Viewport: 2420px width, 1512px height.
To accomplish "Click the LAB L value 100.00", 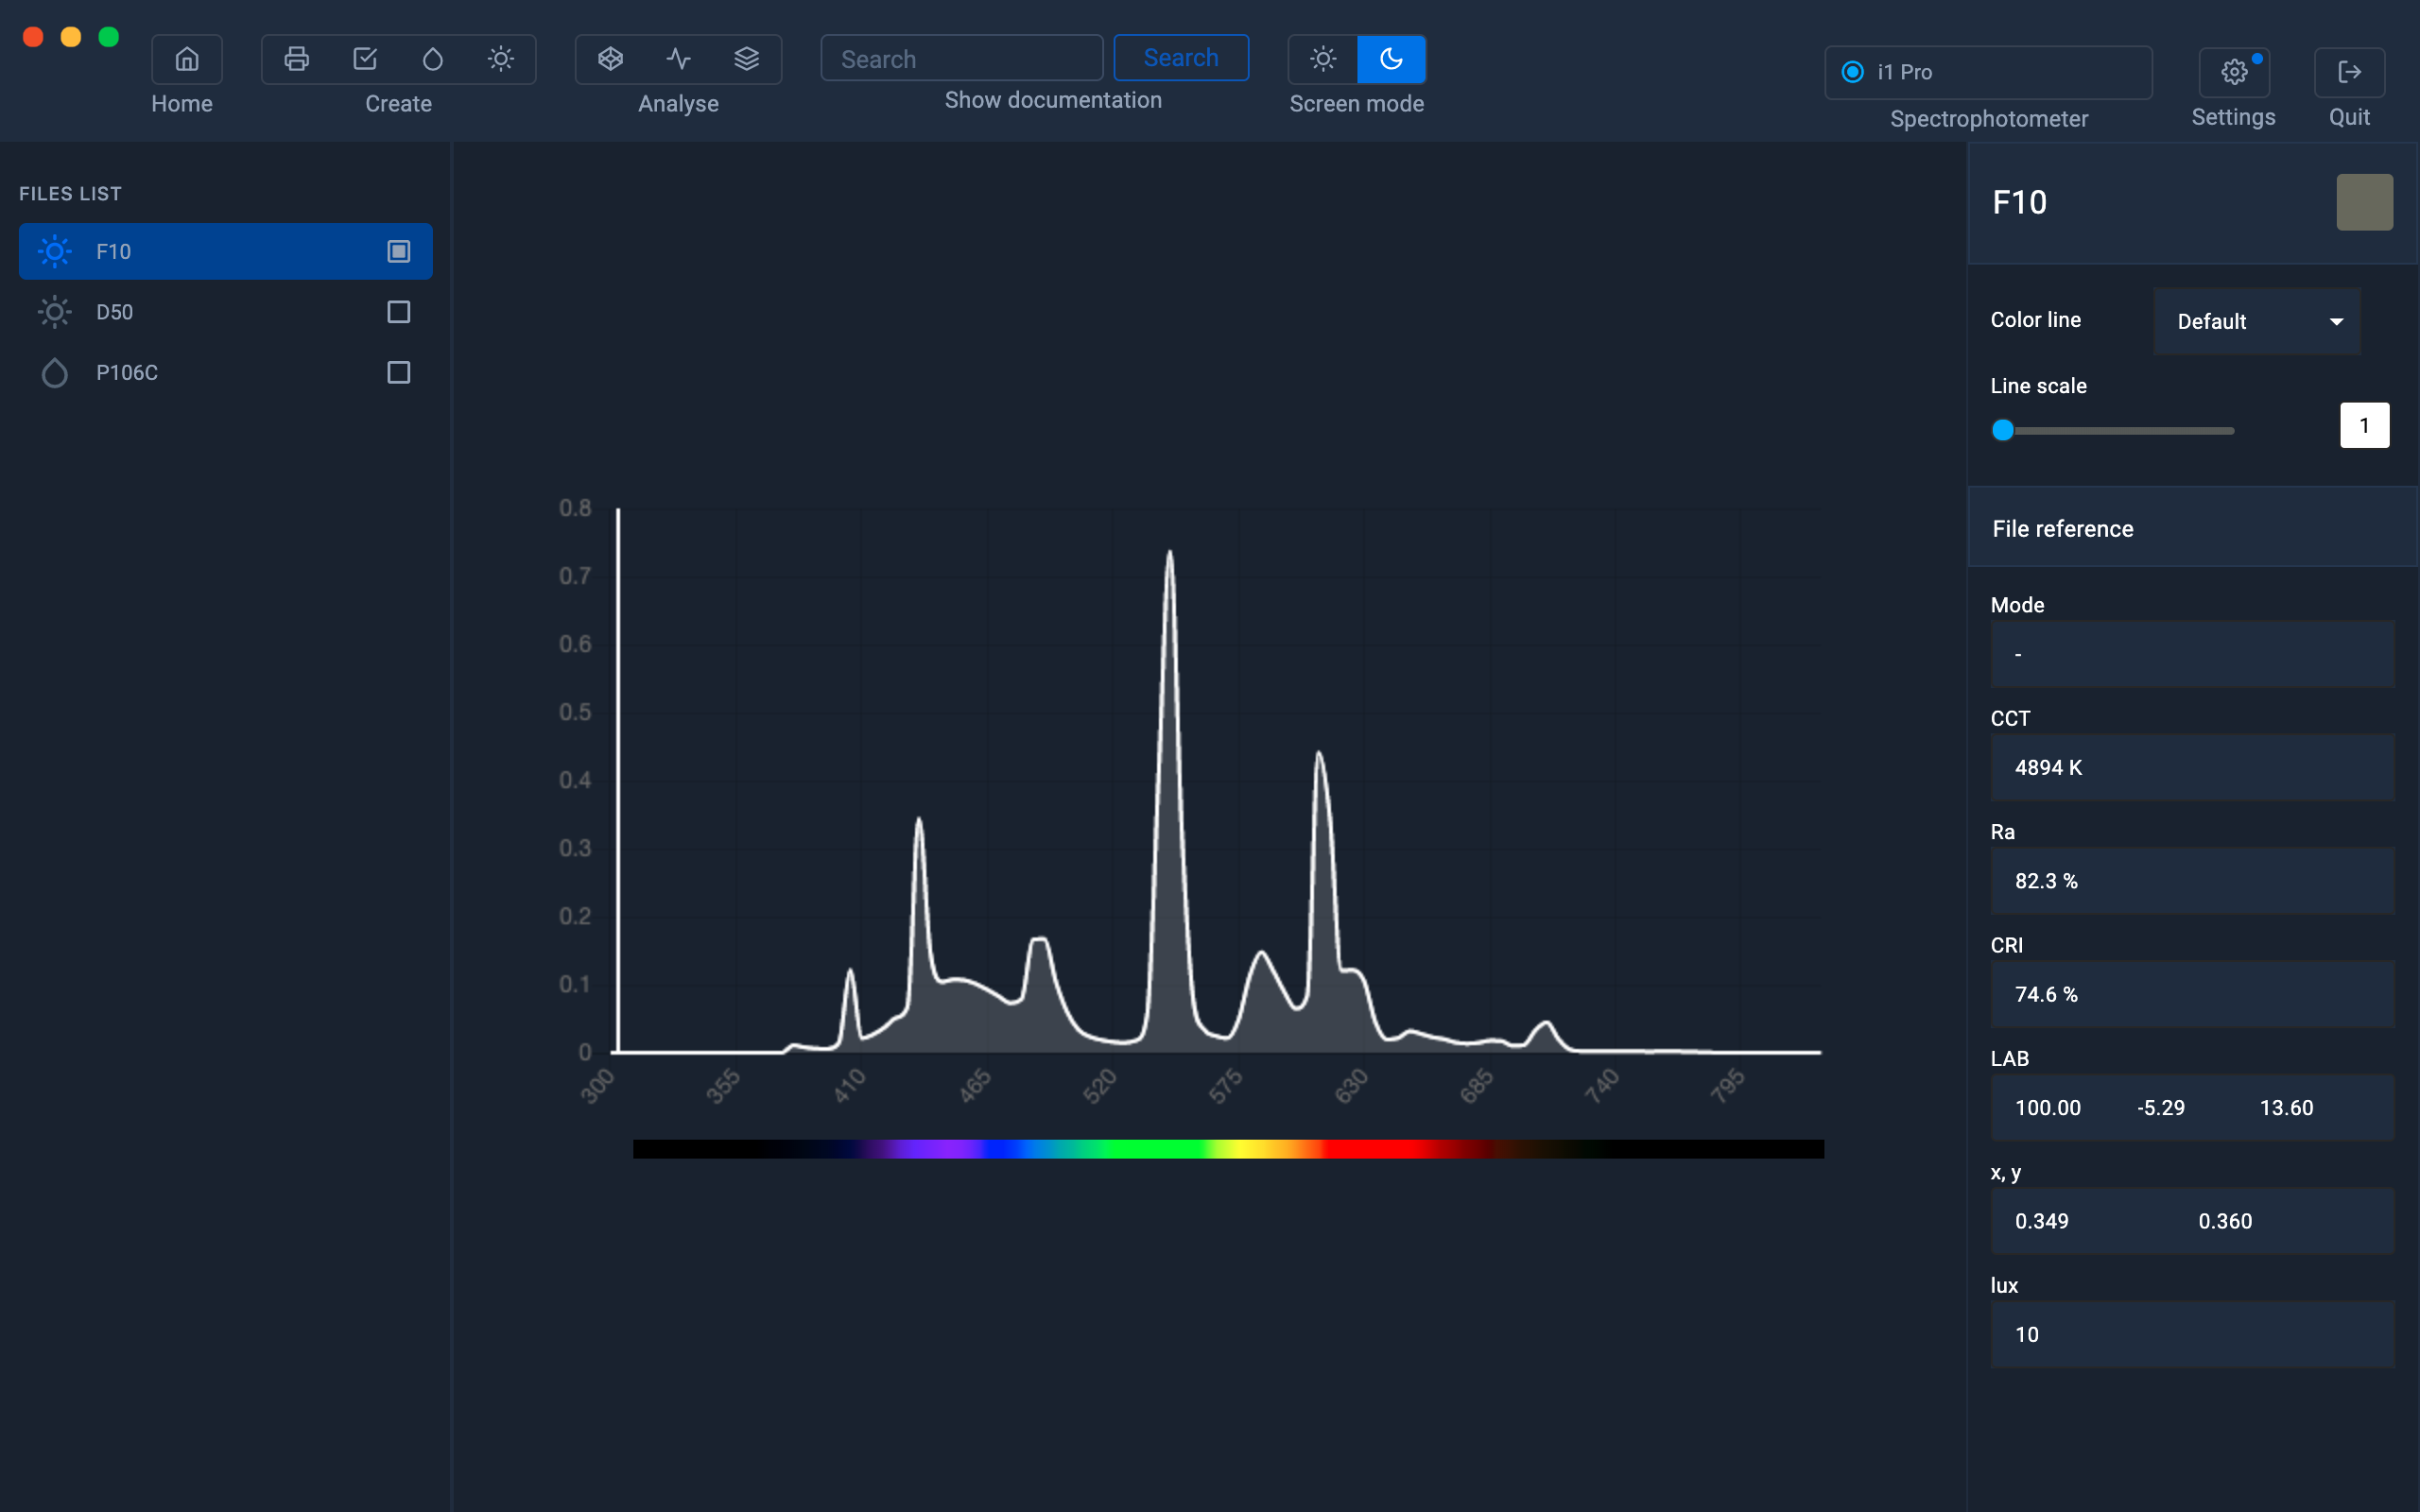I will click(2047, 1108).
